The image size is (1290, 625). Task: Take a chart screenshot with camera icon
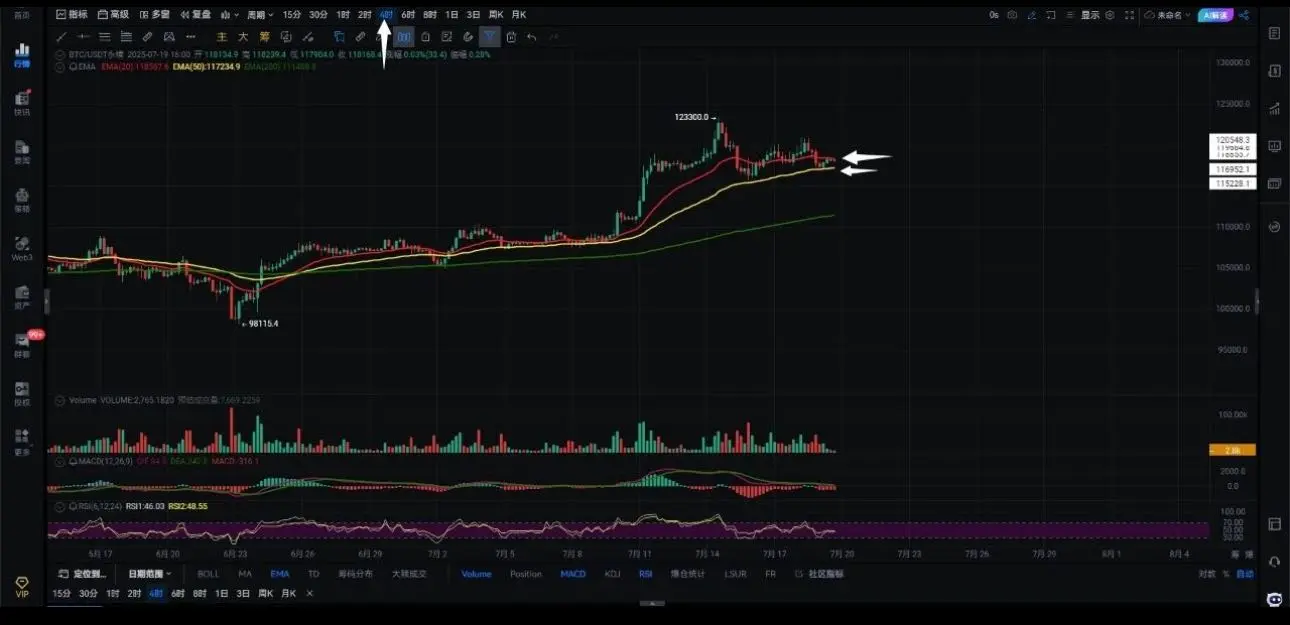point(1012,15)
